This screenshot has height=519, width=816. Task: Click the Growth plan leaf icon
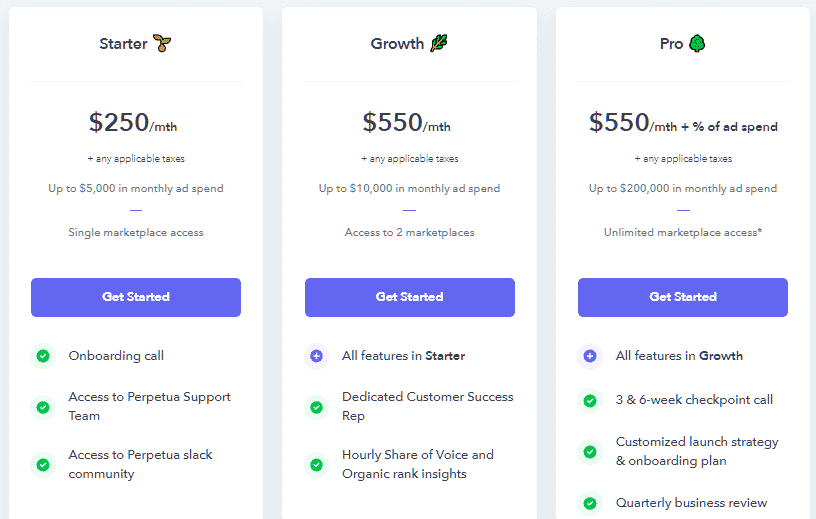[x=439, y=43]
